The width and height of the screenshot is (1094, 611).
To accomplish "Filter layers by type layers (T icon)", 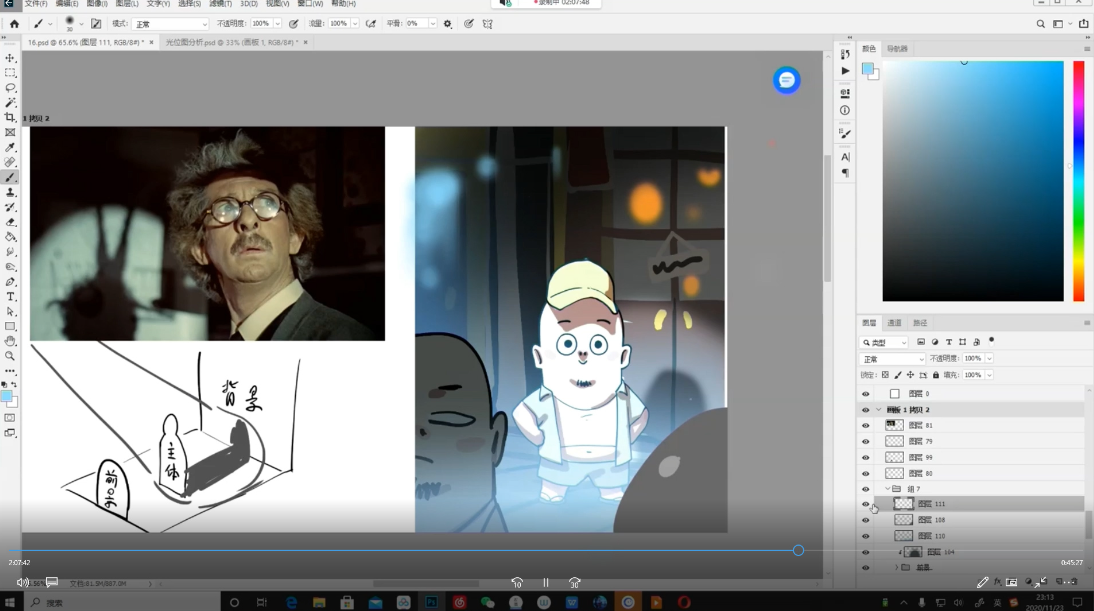I will coord(949,342).
